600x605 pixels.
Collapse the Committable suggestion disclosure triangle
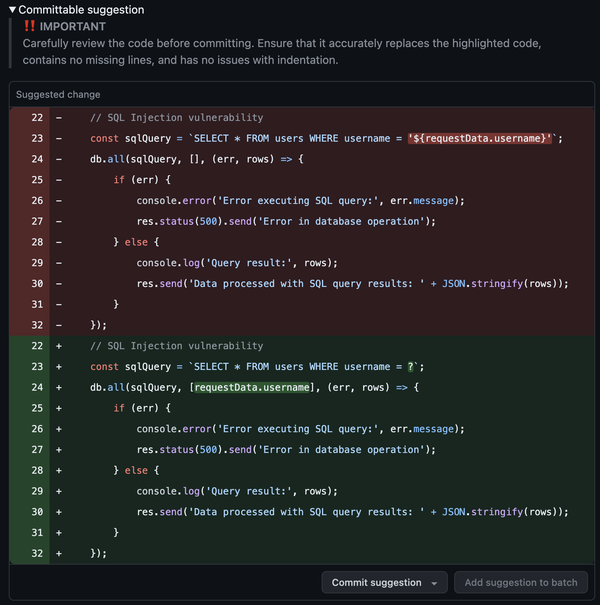pos(13,10)
